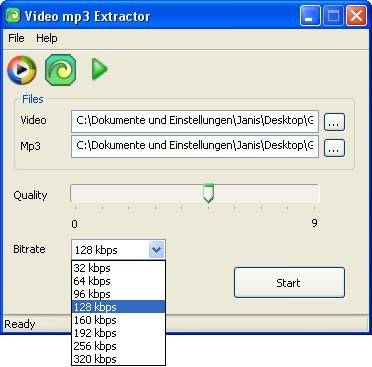Click the Bitrate label
Image resolution: width=372 pixels, height=367 pixels.
point(29,249)
